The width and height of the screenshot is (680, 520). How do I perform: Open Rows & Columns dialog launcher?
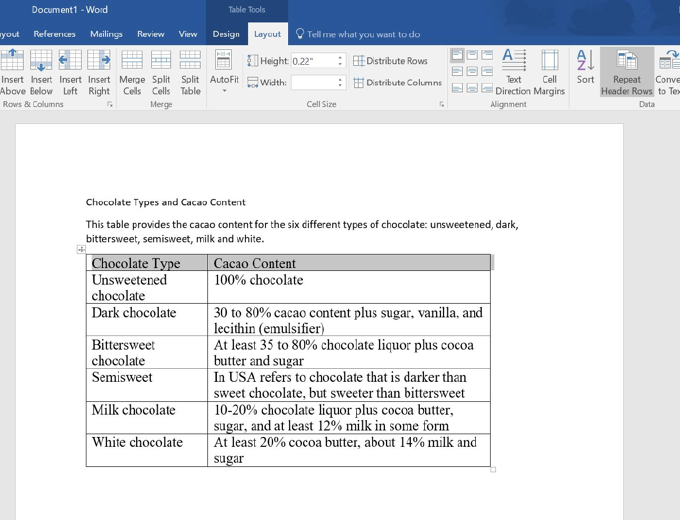(110, 105)
